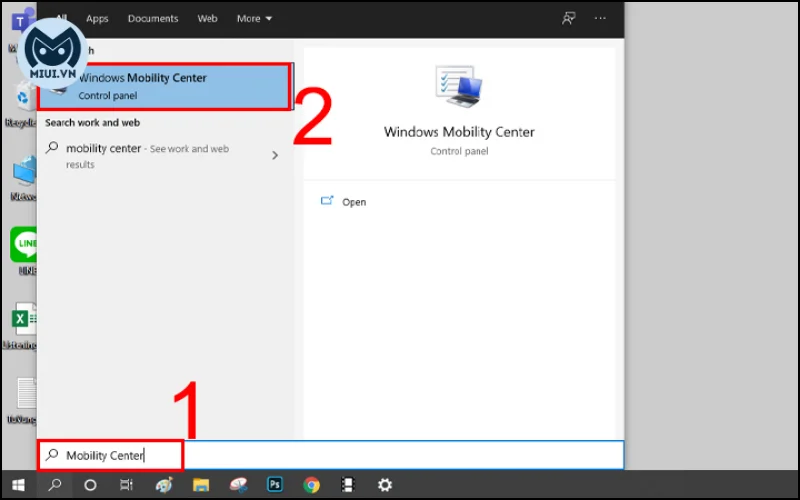Open File Explorer from the taskbar

(201, 485)
